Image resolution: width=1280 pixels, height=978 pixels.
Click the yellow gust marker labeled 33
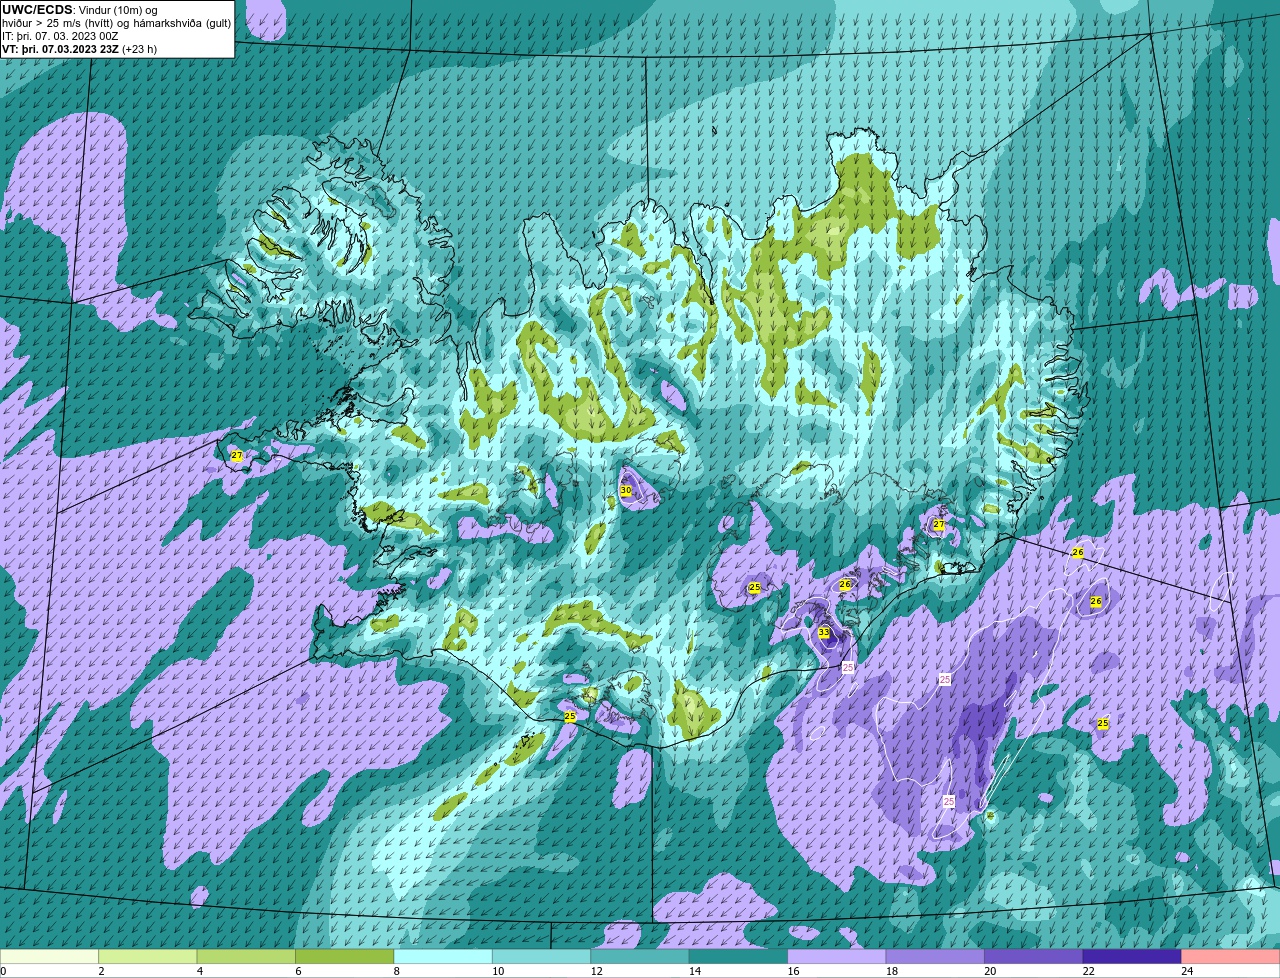click(824, 632)
